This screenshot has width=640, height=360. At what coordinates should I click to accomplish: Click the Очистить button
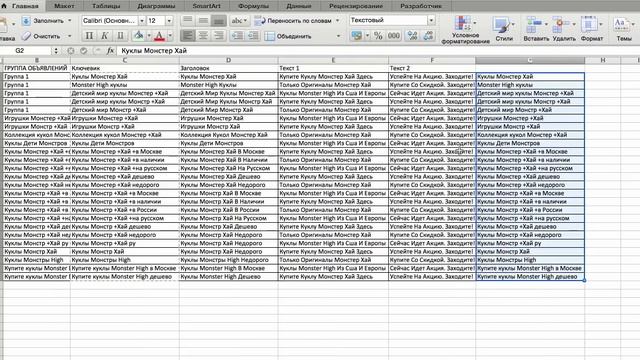pyautogui.click(x=42, y=36)
